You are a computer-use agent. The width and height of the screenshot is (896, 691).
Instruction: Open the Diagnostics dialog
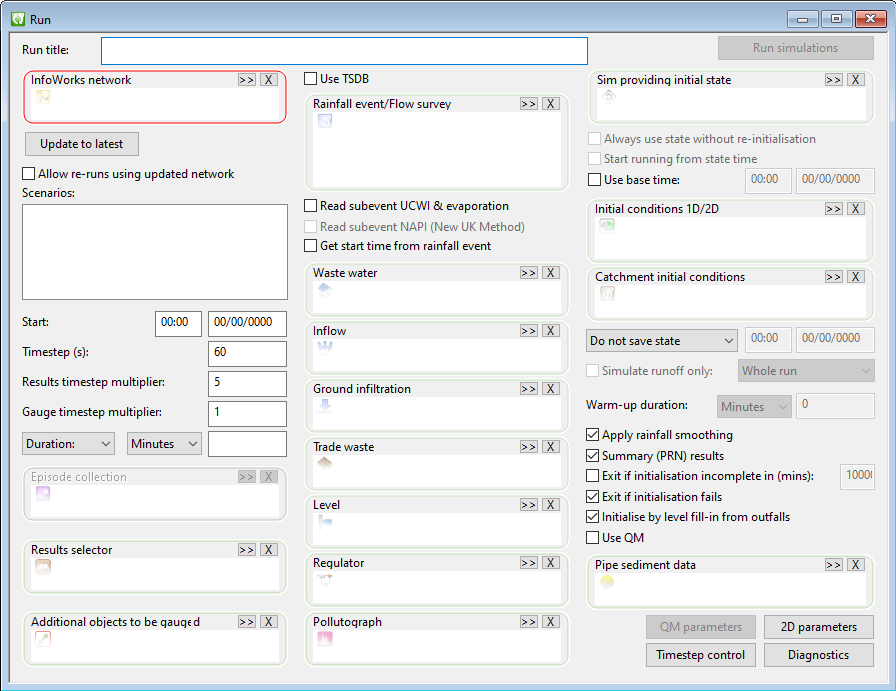point(818,655)
